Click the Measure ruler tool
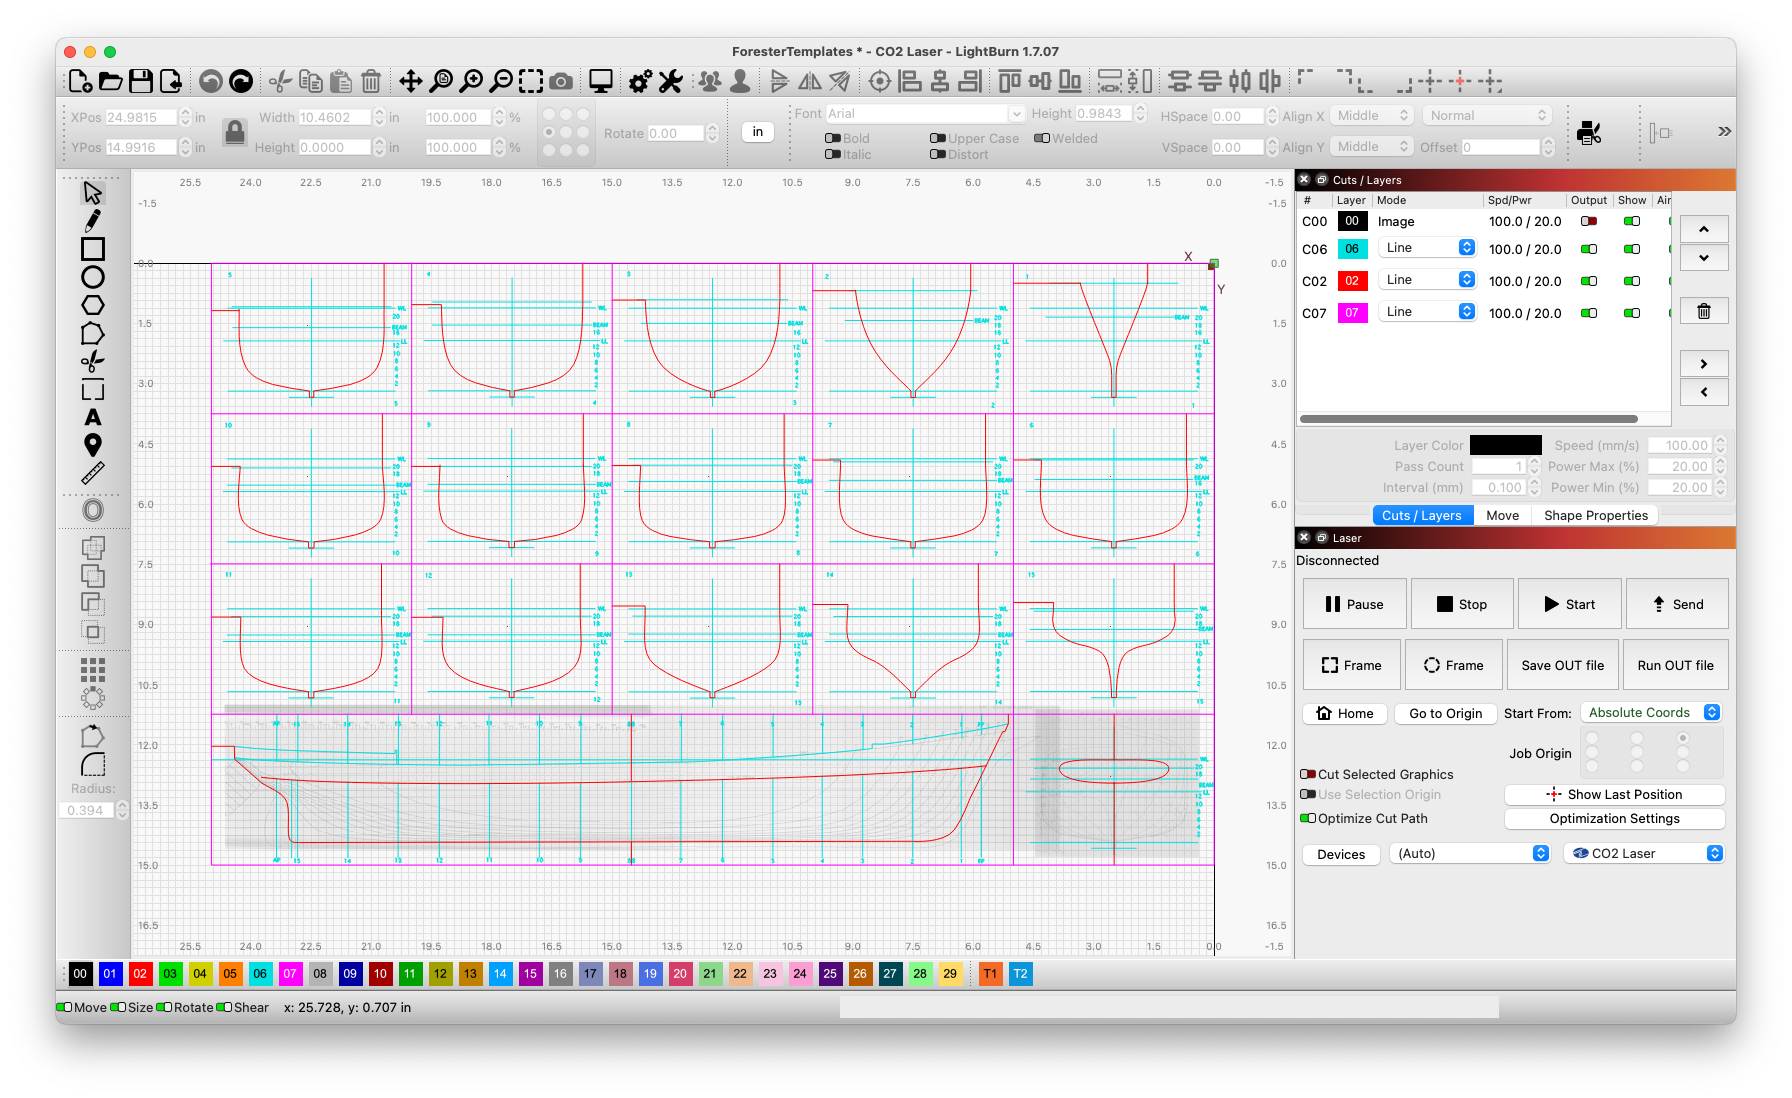This screenshot has height=1098, width=1792. point(93,473)
